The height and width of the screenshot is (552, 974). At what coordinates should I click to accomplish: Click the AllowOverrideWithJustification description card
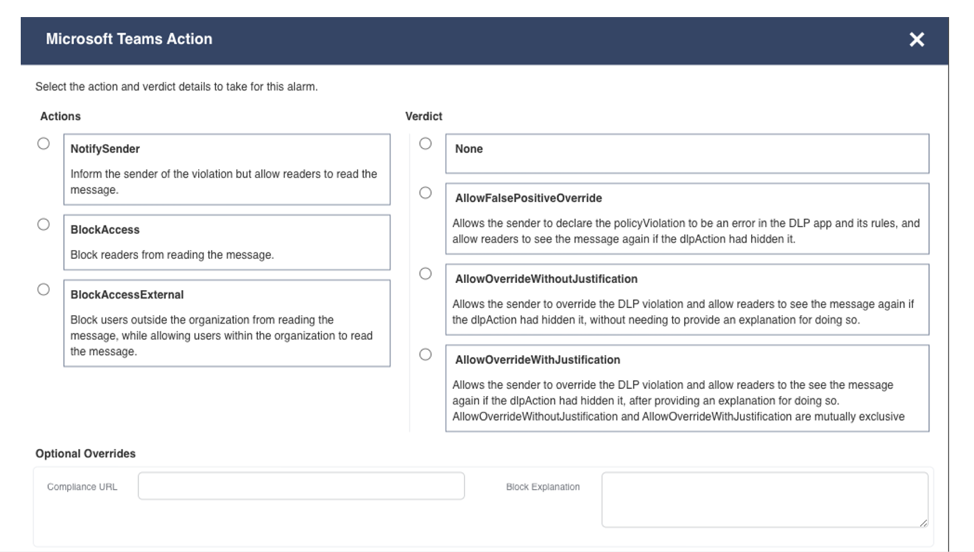tap(686, 388)
